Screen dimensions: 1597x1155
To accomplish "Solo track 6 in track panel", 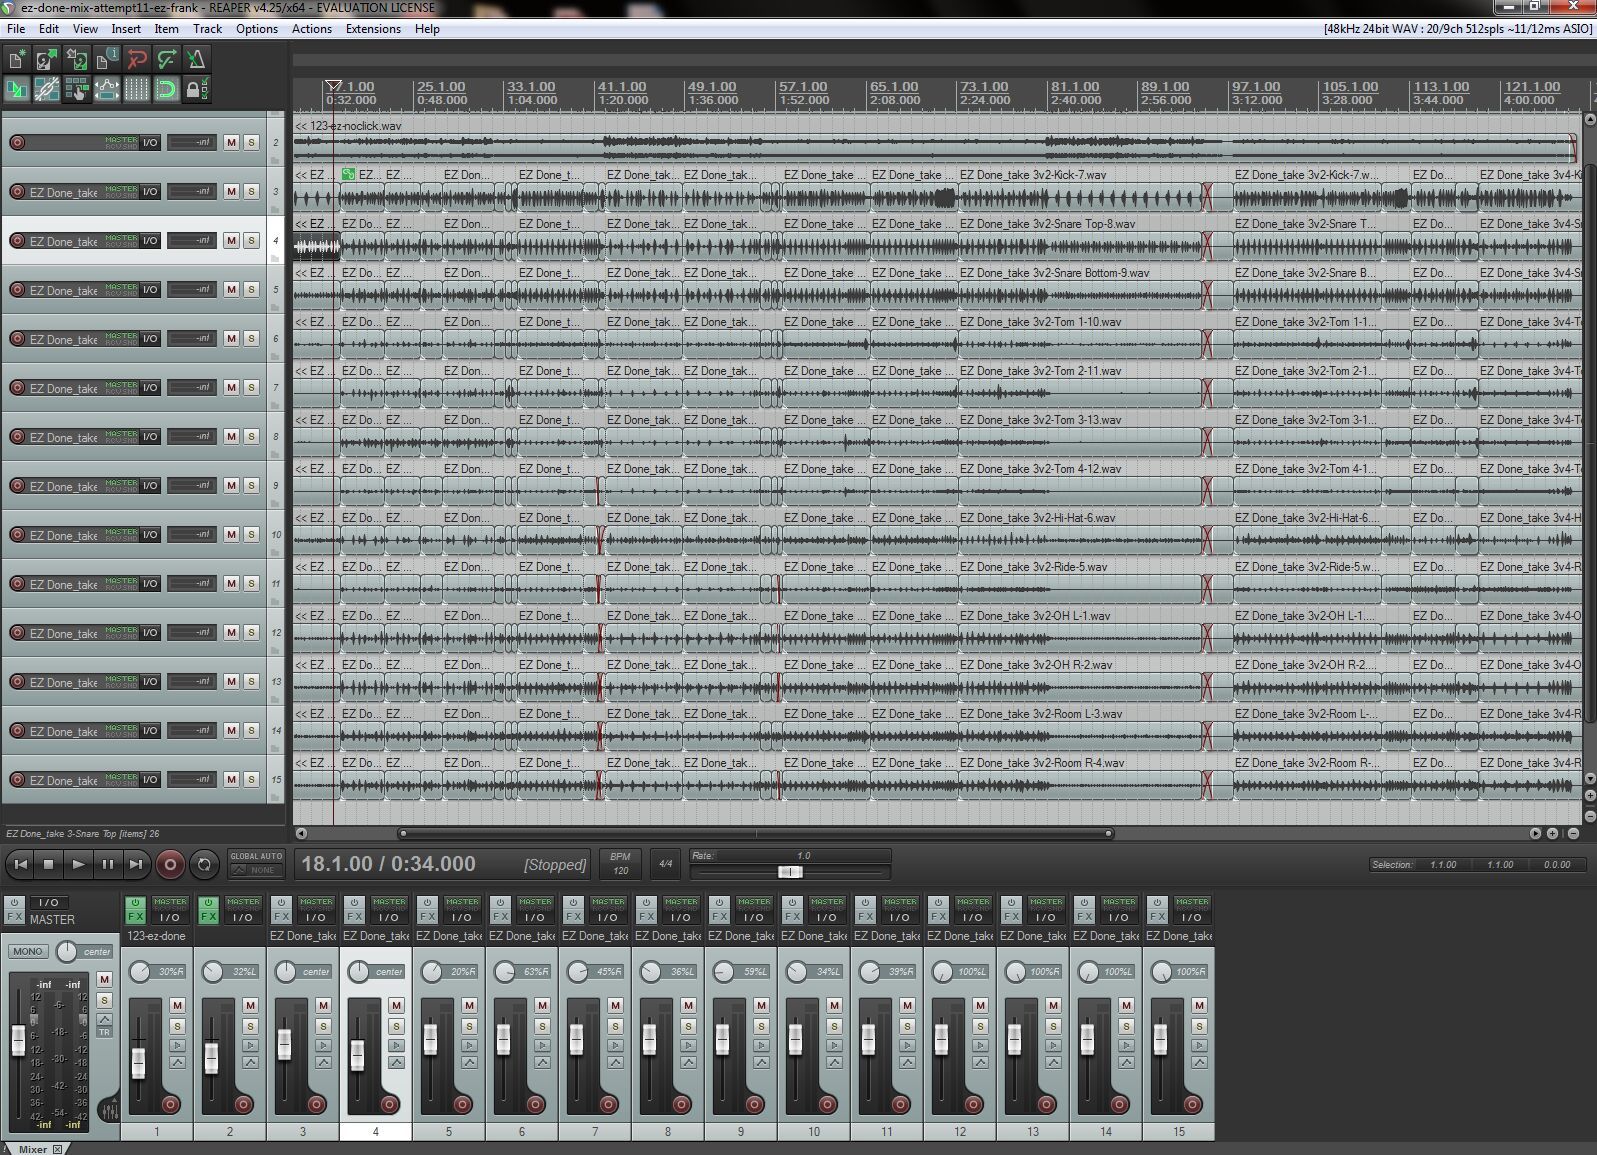I will 251,339.
